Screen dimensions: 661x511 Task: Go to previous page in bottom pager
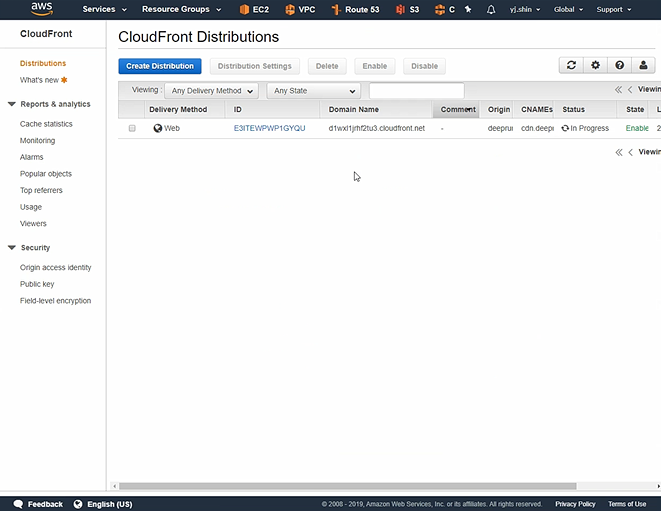pyautogui.click(x=631, y=152)
